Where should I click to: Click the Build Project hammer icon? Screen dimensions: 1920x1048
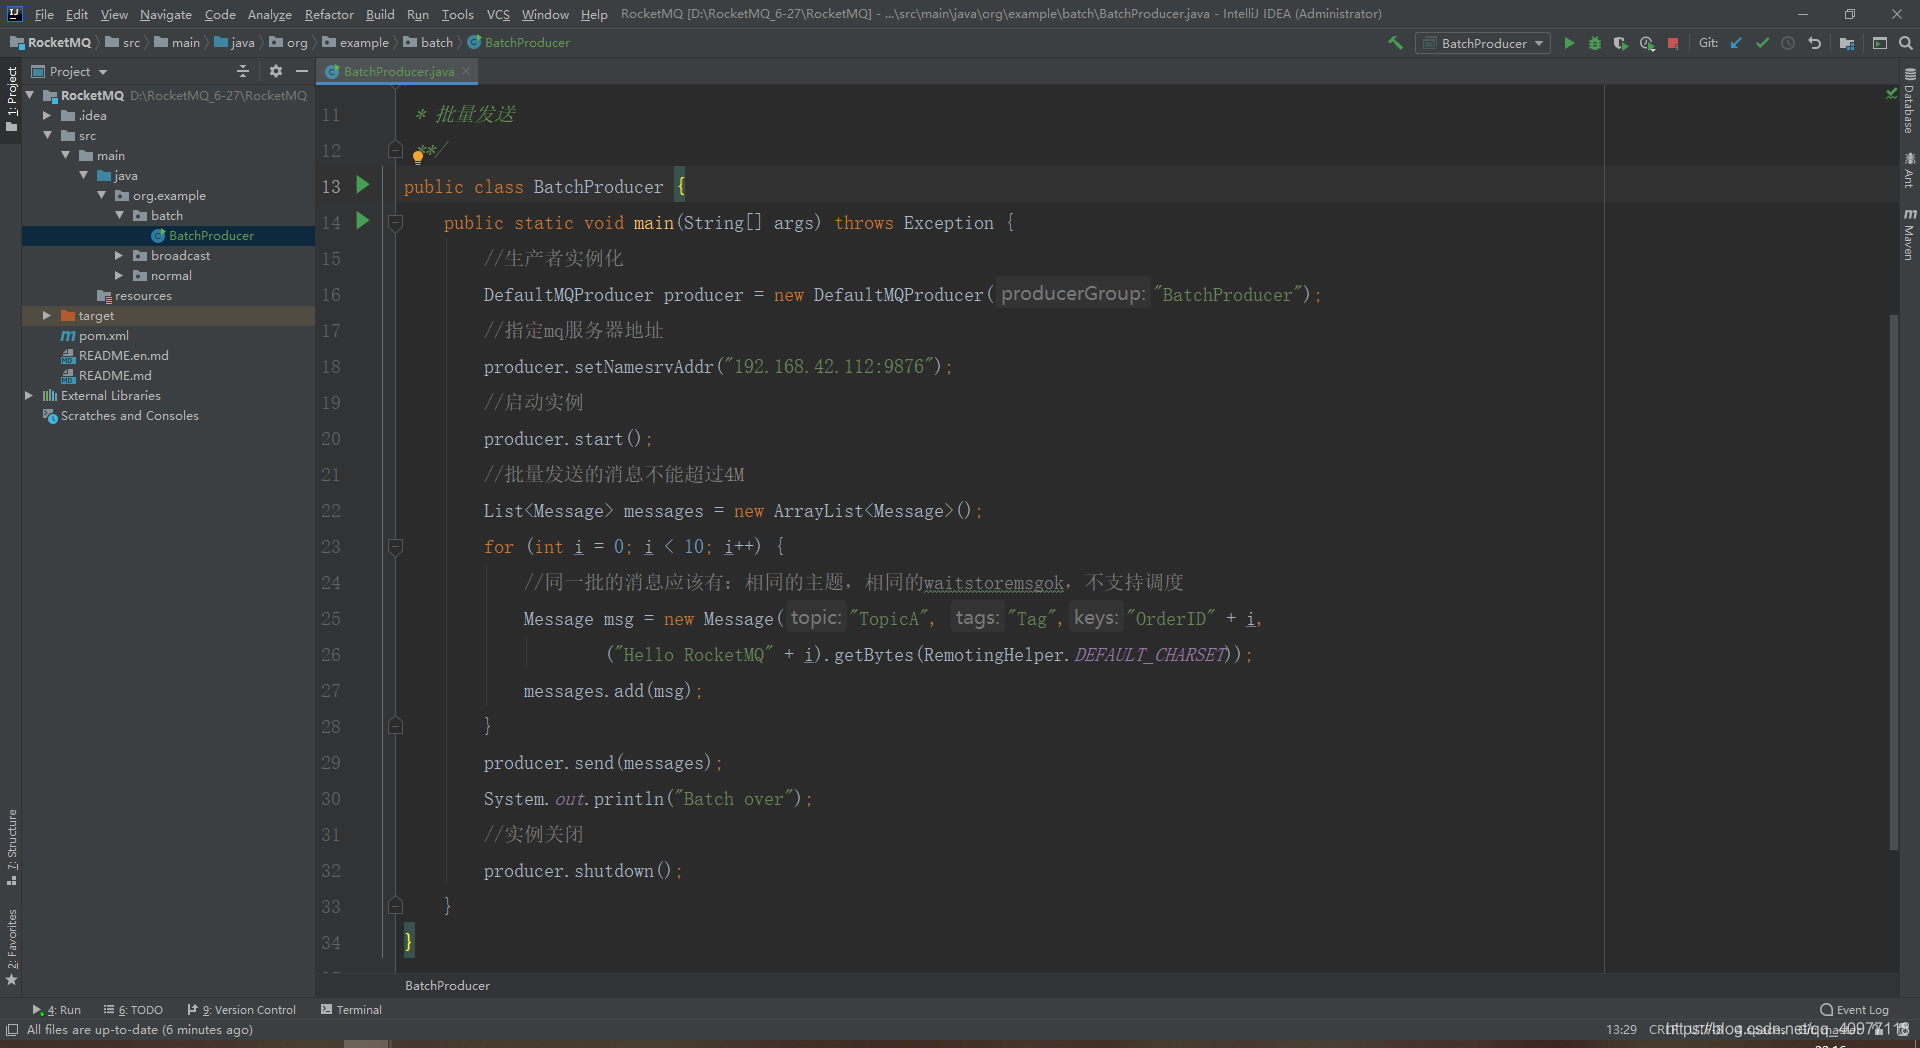pos(1395,43)
